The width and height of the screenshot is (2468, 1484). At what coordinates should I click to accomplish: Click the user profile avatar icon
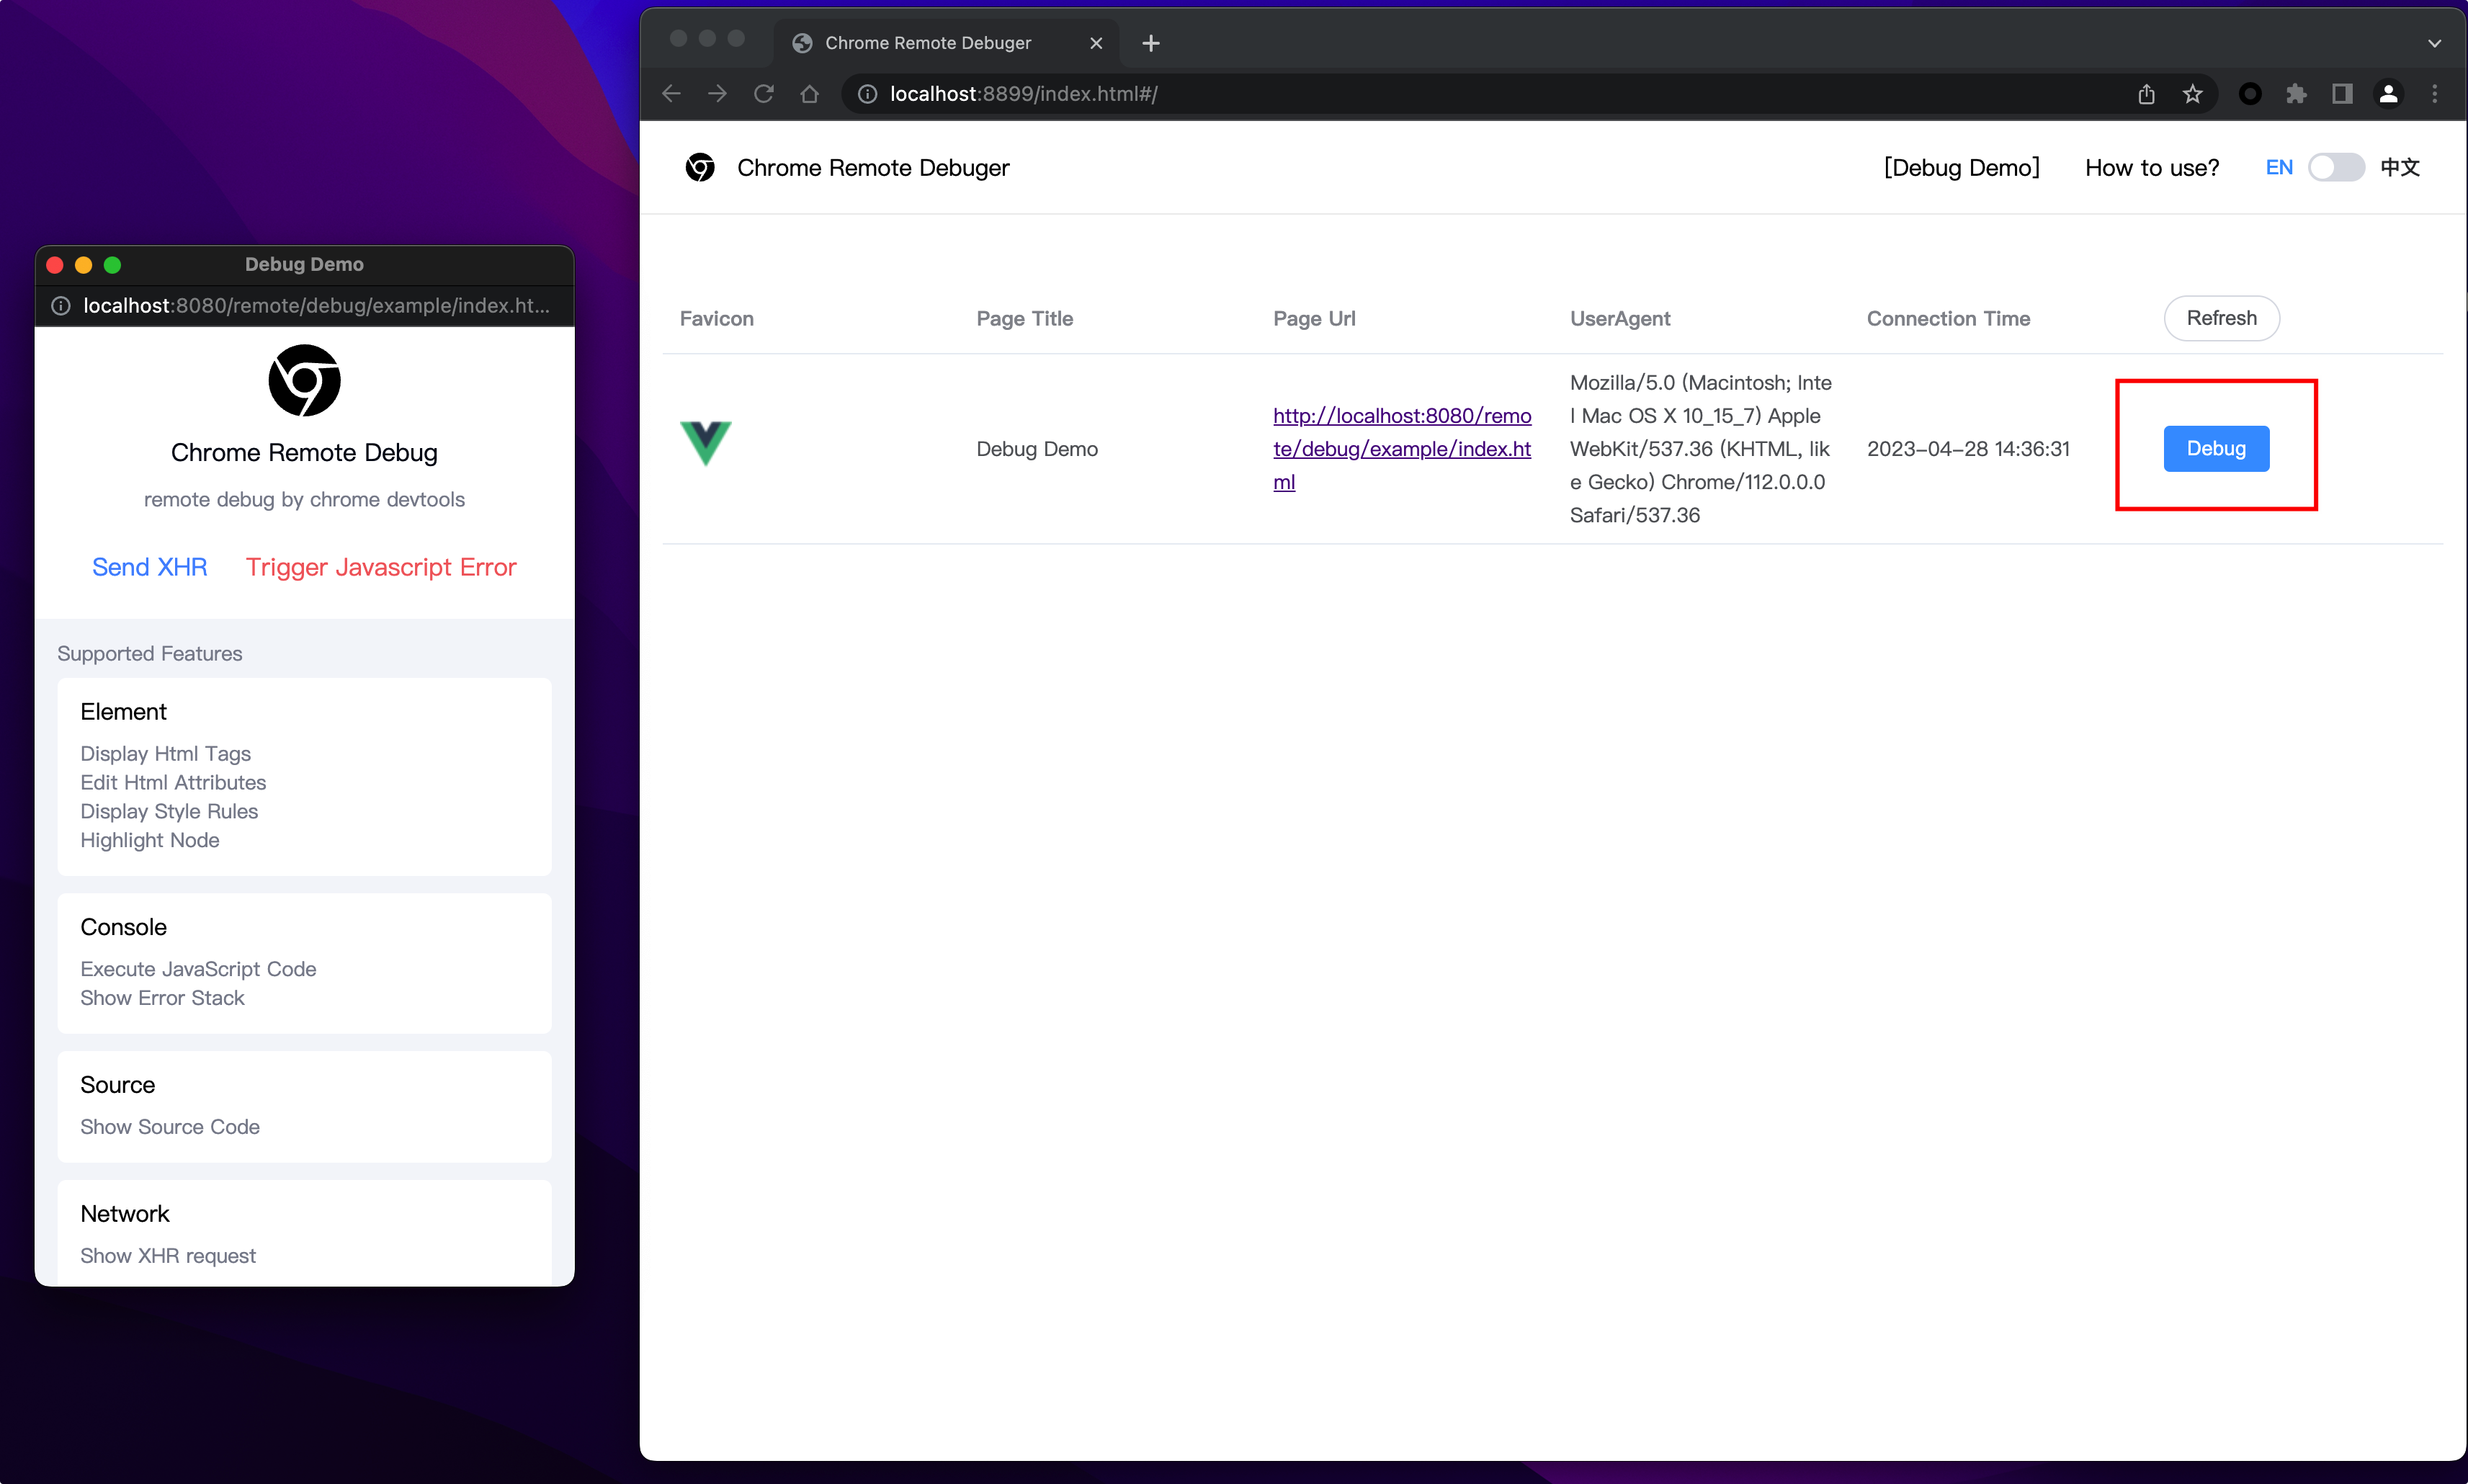coord(2388,94)
